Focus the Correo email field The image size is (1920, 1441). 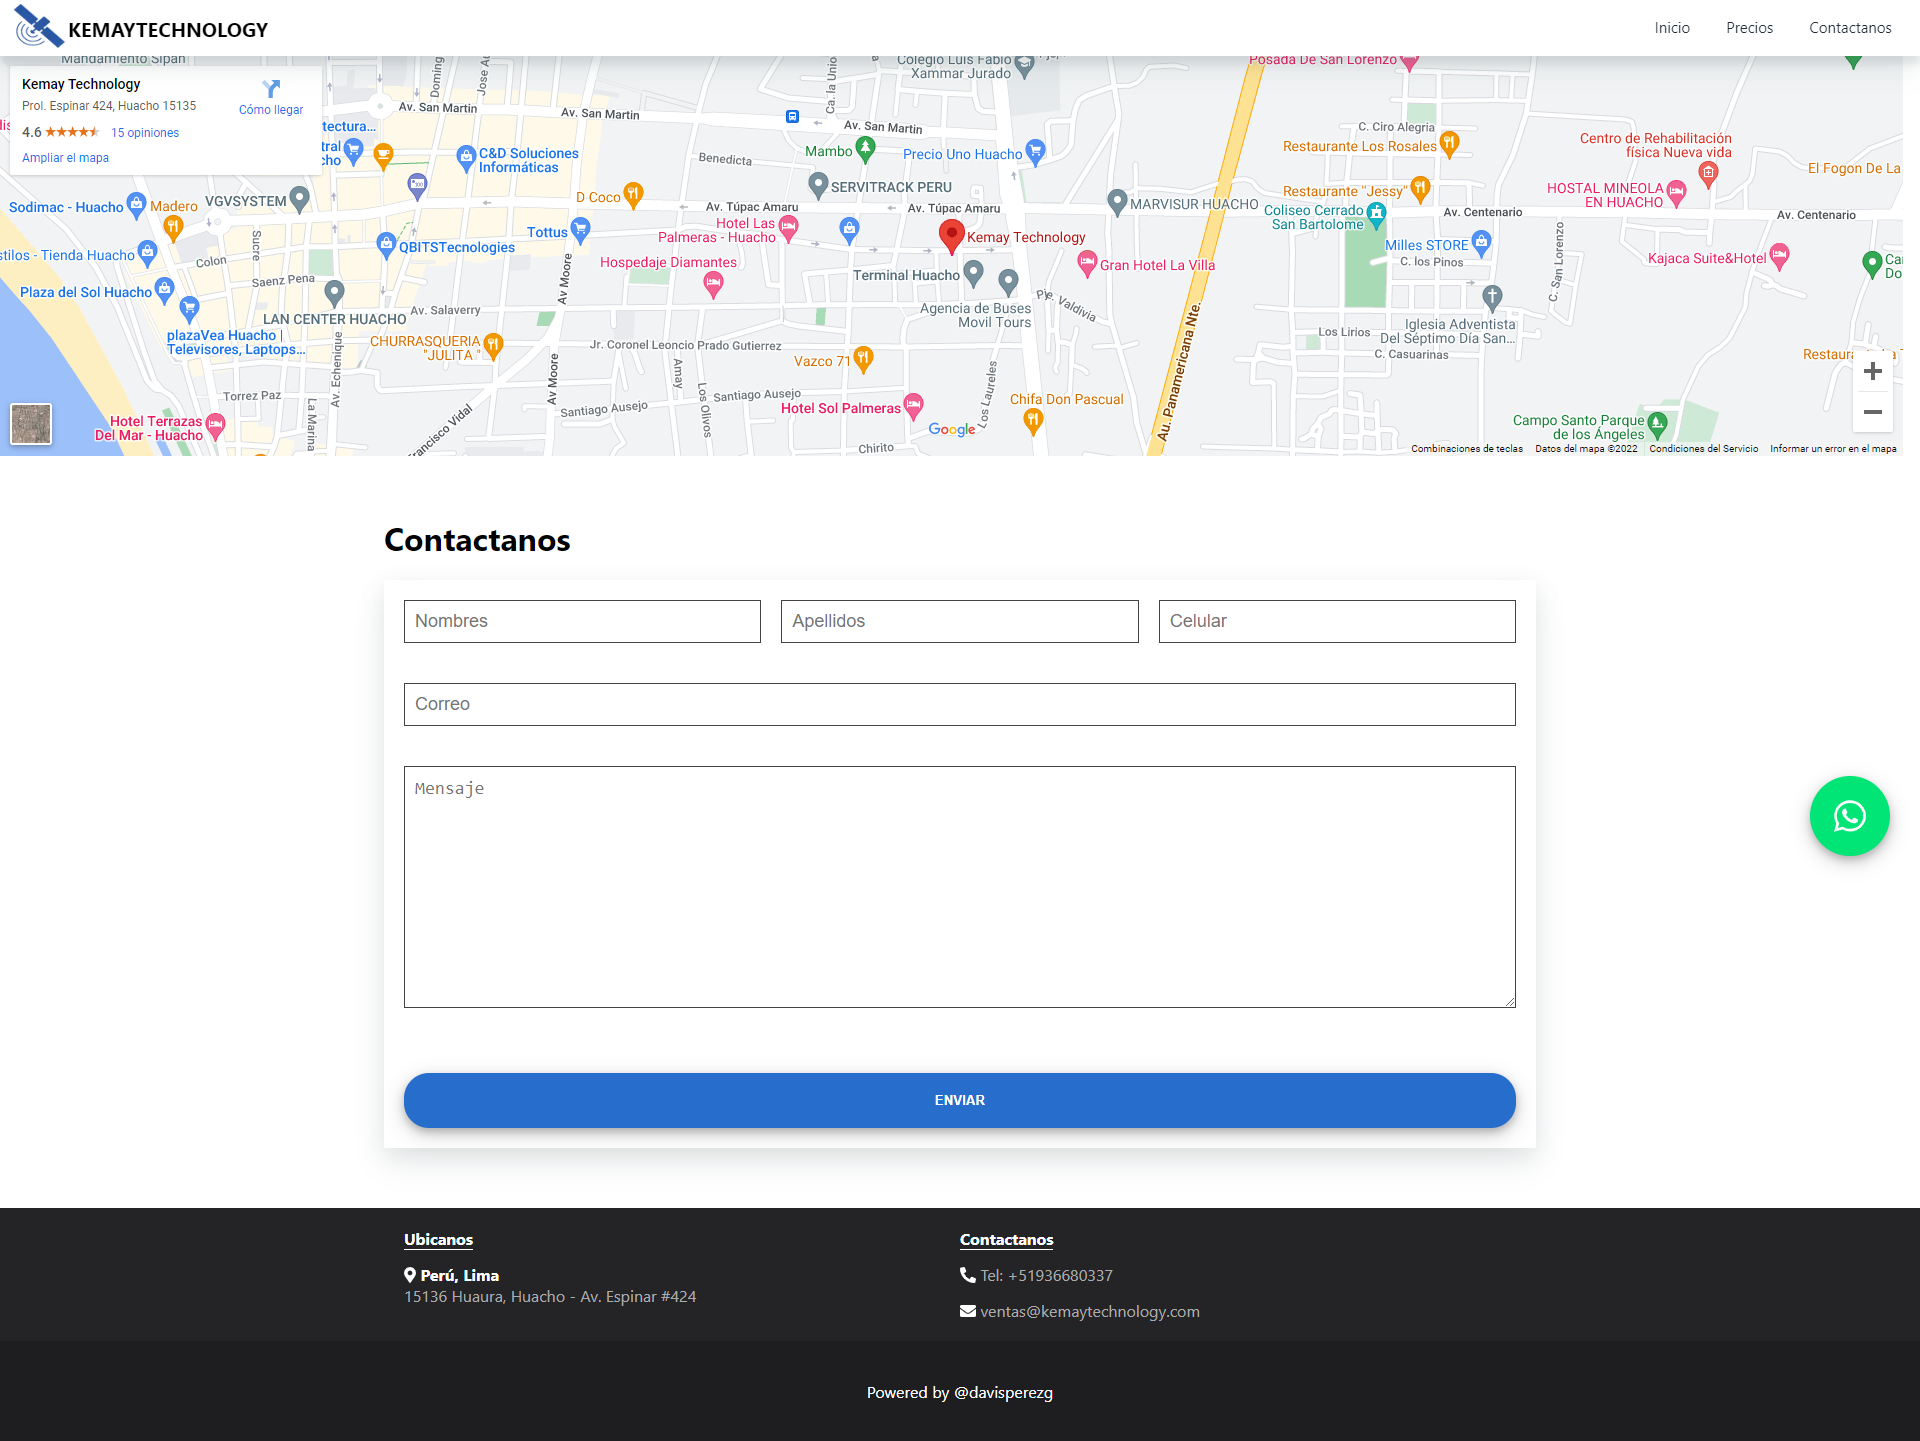coord(959,704)
